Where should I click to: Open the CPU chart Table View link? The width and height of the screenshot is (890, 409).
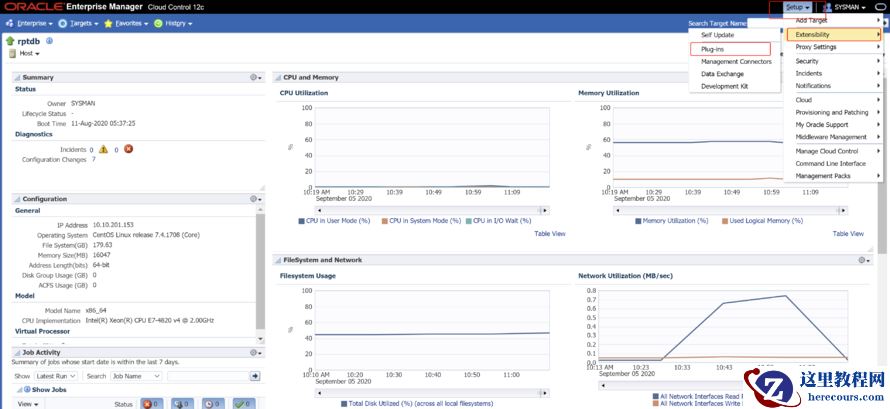(x=549, y=233)
